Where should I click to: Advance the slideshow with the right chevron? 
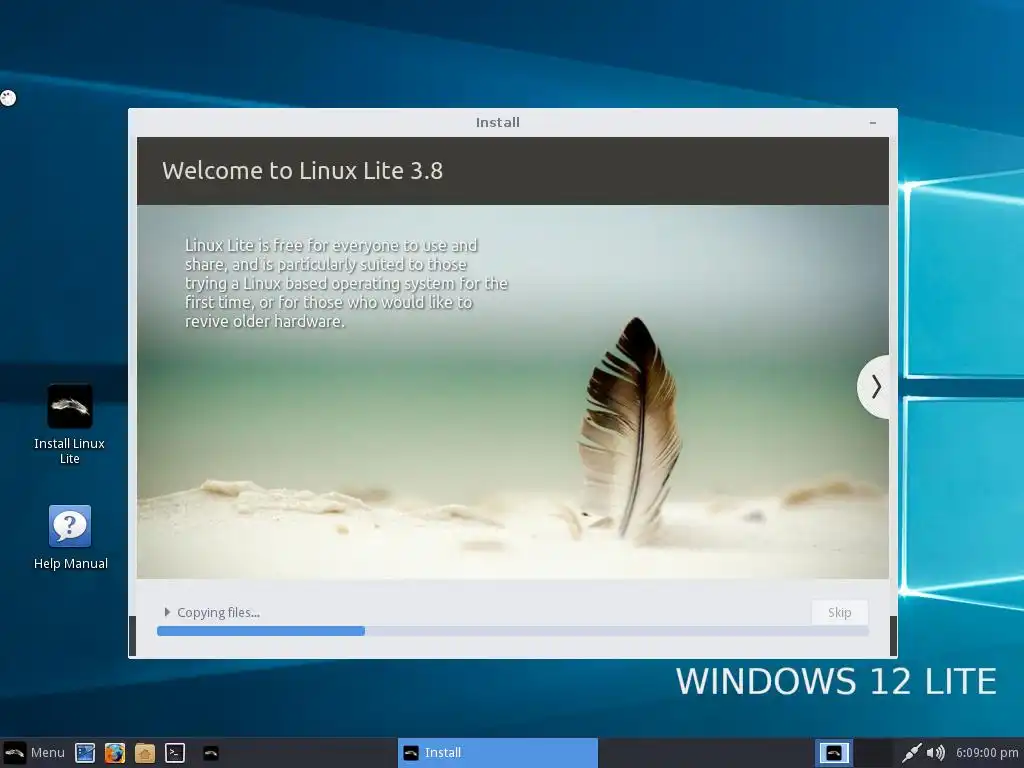[874, 387]
